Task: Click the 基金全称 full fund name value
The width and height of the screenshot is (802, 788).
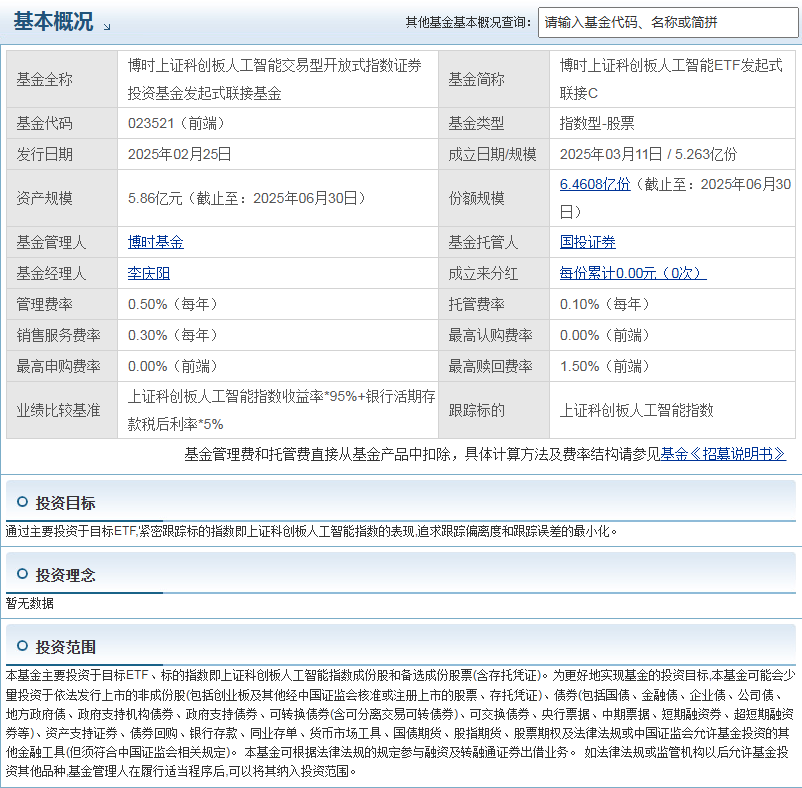Action: coord(275,79)
